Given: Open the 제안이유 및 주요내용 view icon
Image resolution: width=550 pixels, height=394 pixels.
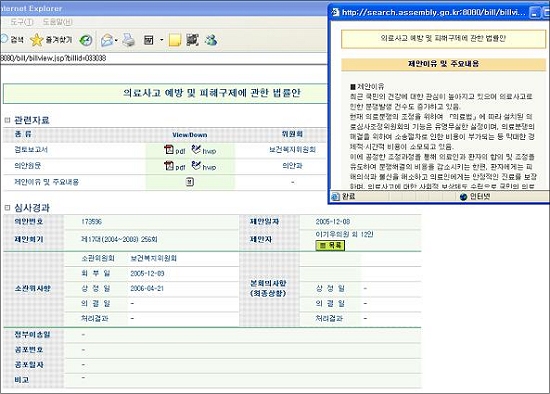Looking at the screenshot, I should click(190, 182).
